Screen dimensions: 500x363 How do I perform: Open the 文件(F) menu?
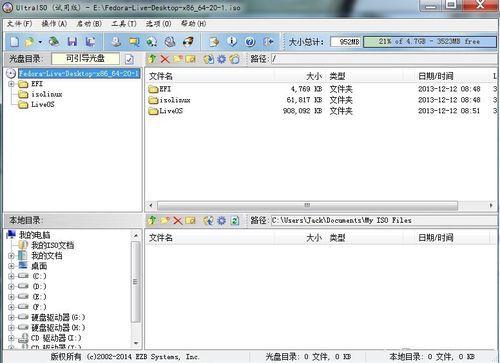coord(19,24)
